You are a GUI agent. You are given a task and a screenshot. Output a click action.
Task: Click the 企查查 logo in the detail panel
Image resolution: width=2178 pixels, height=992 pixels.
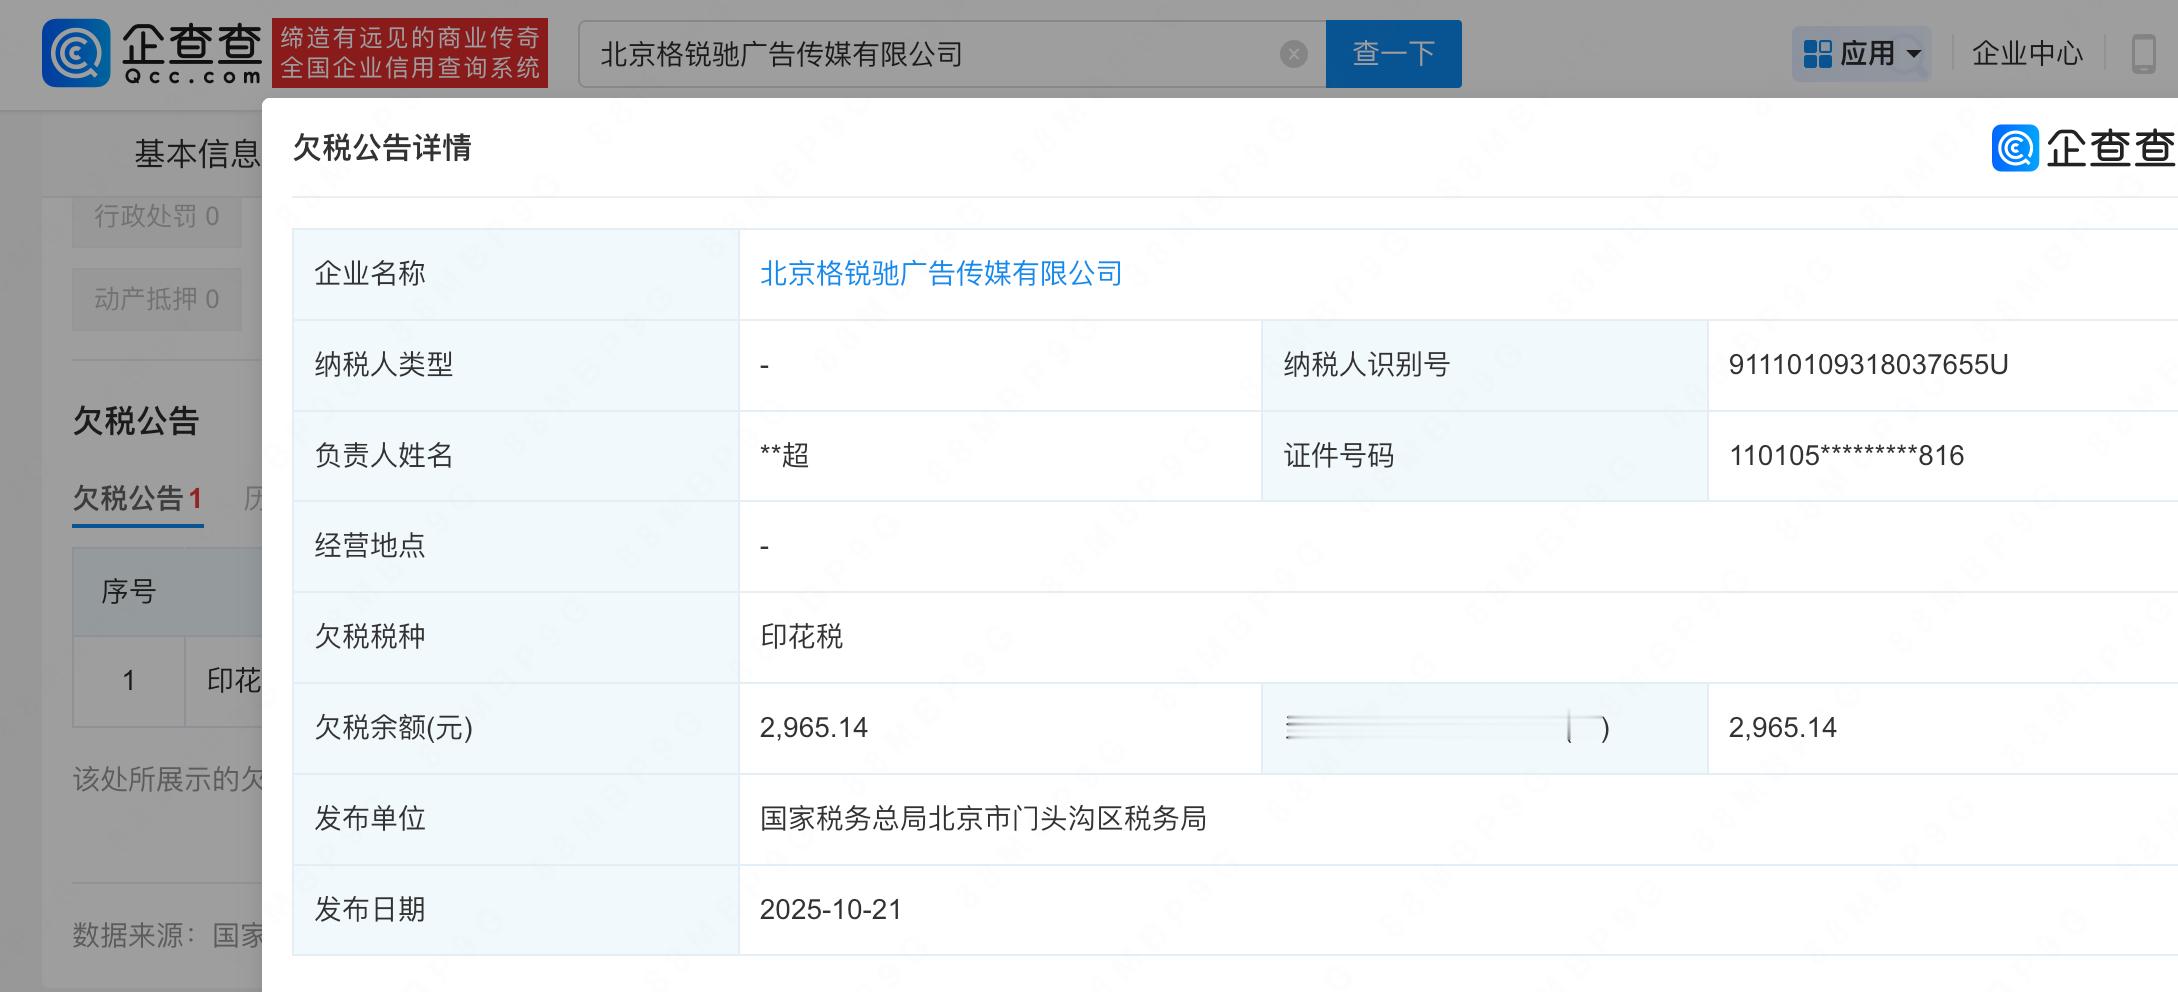[x=2082, y=149]
